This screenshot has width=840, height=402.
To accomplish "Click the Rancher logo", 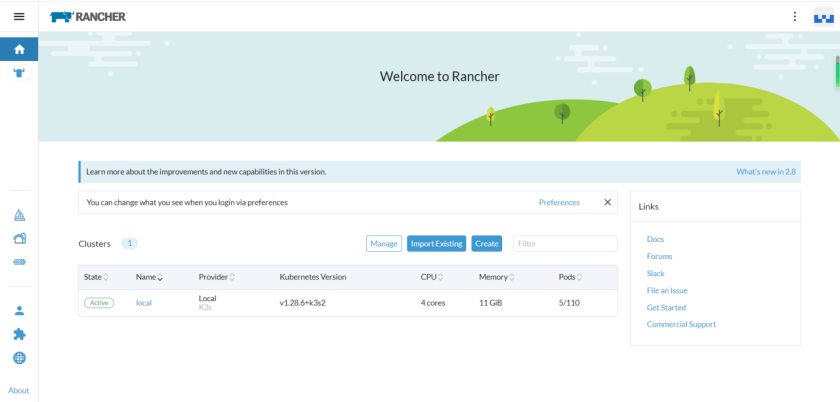I will point(88,17).
